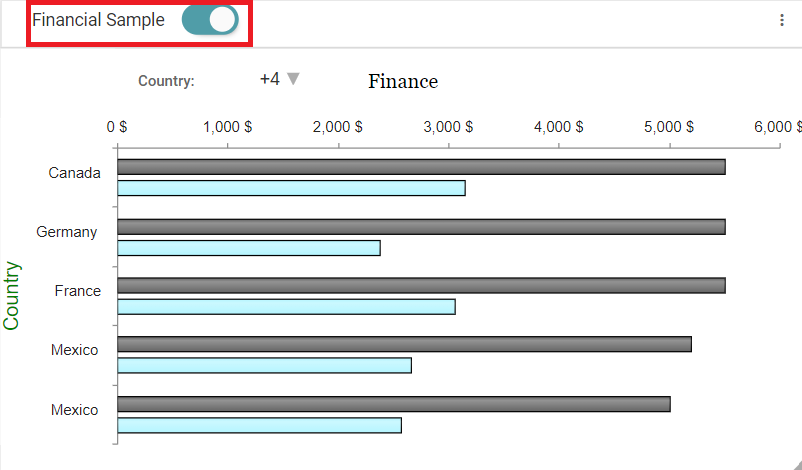This screenshot has width=802, height=470.
Task: Click the green Country axis title
Action: point(12,295)
